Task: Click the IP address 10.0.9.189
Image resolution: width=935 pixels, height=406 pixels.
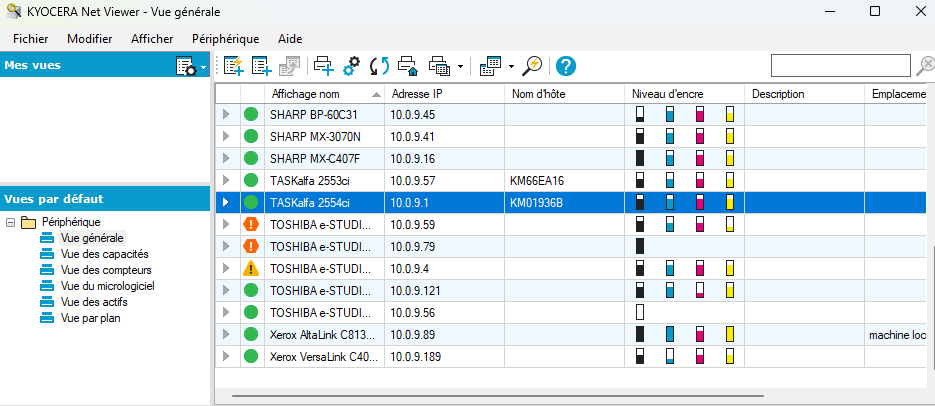Action: (416, 357)
